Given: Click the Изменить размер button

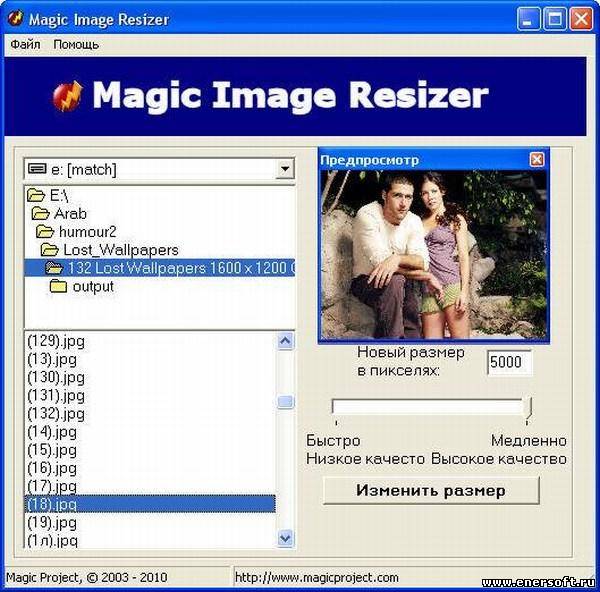Looking at the screenshot, I should [431, 491].
